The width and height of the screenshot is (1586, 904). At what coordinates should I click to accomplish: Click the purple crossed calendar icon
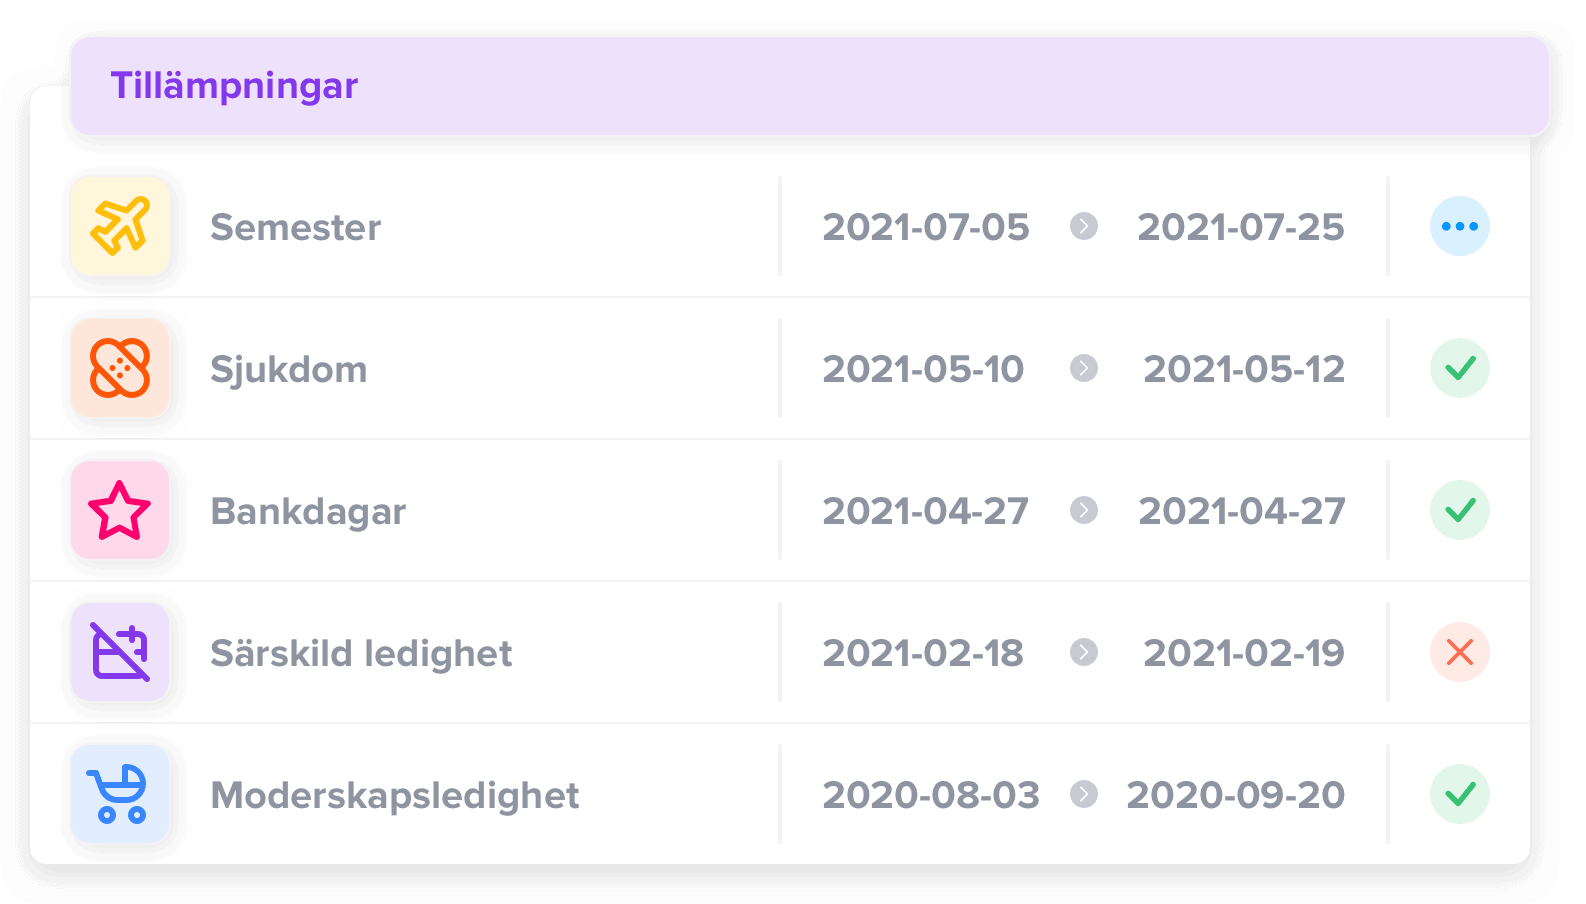pos(120,653)
